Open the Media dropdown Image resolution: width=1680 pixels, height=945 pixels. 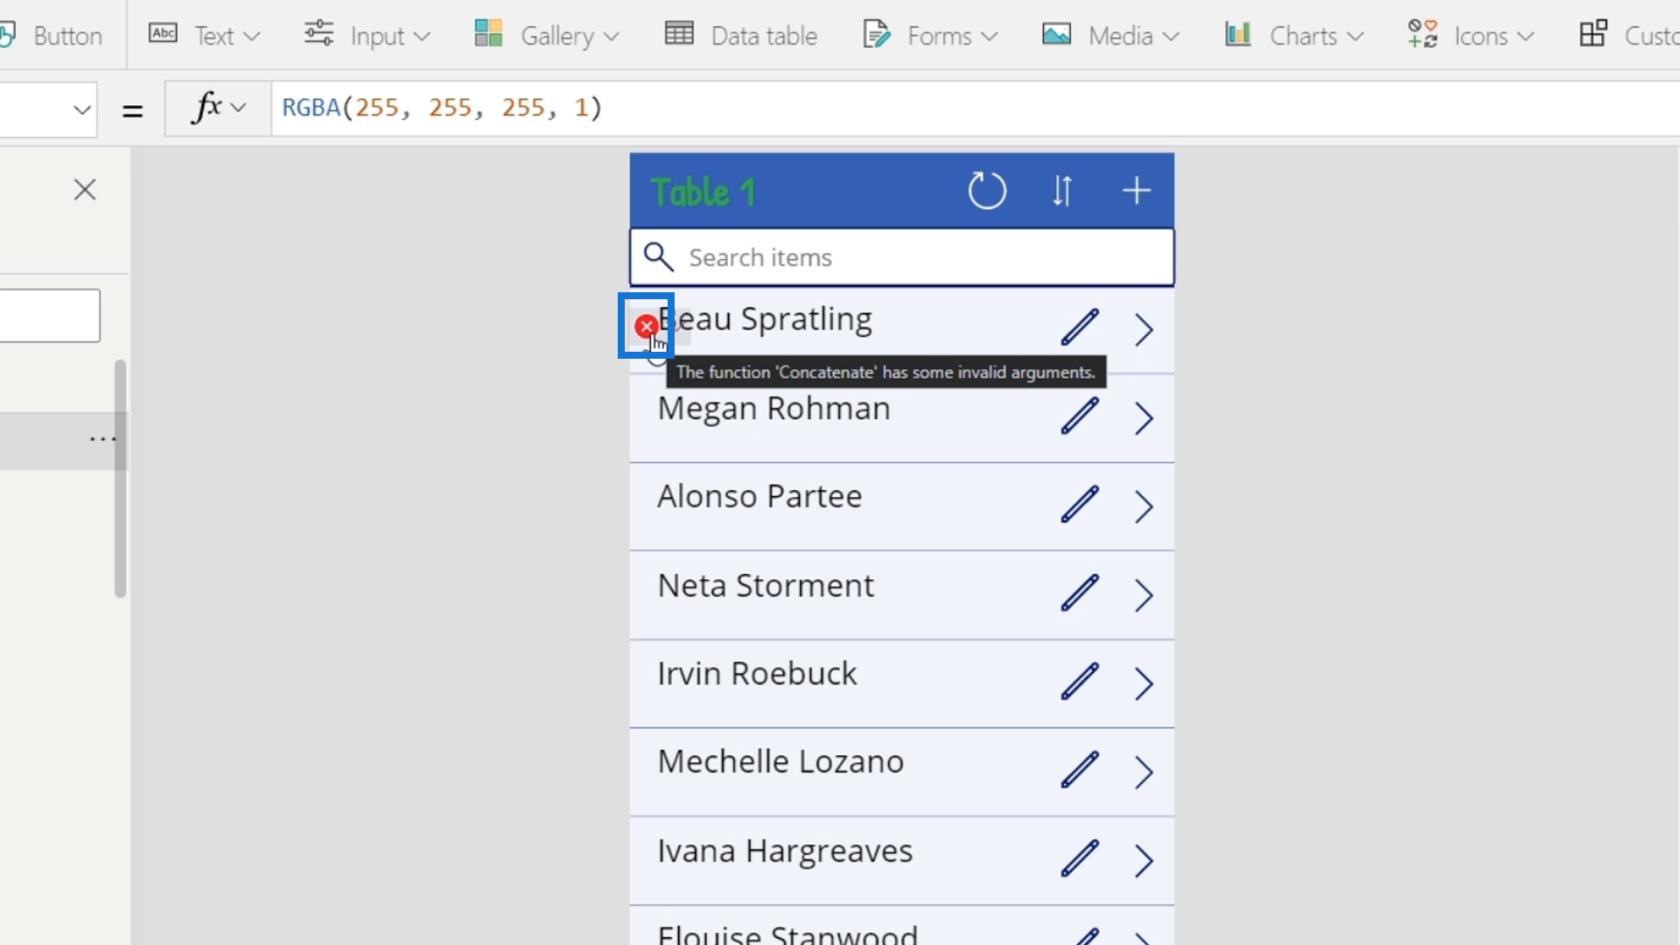click(x=1110, y=36)
